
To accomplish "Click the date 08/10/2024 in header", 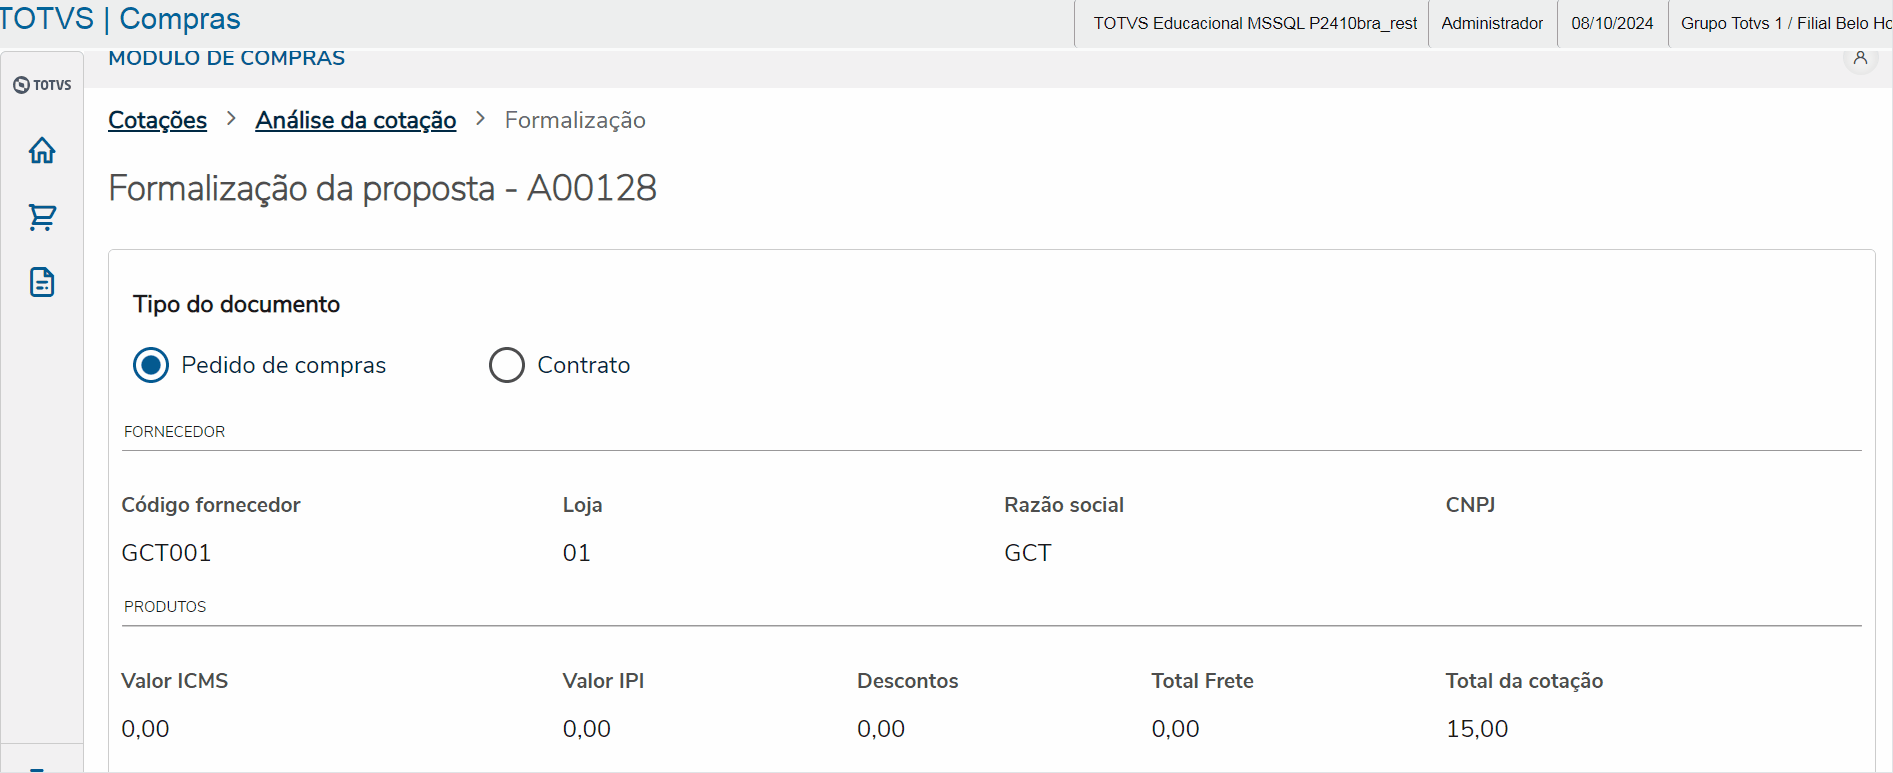I will (x=1612, y=23).
